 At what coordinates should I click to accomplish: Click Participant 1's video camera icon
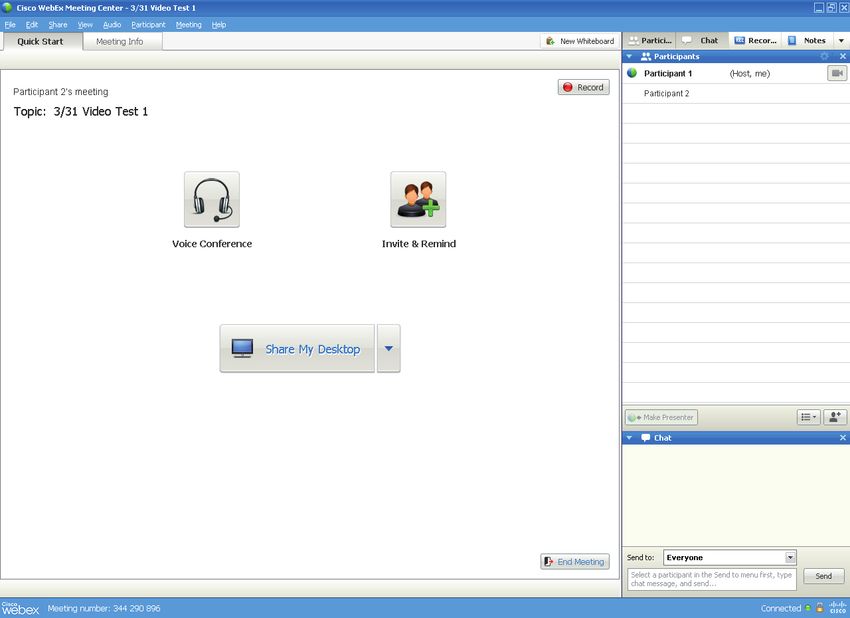click(837, 73)
